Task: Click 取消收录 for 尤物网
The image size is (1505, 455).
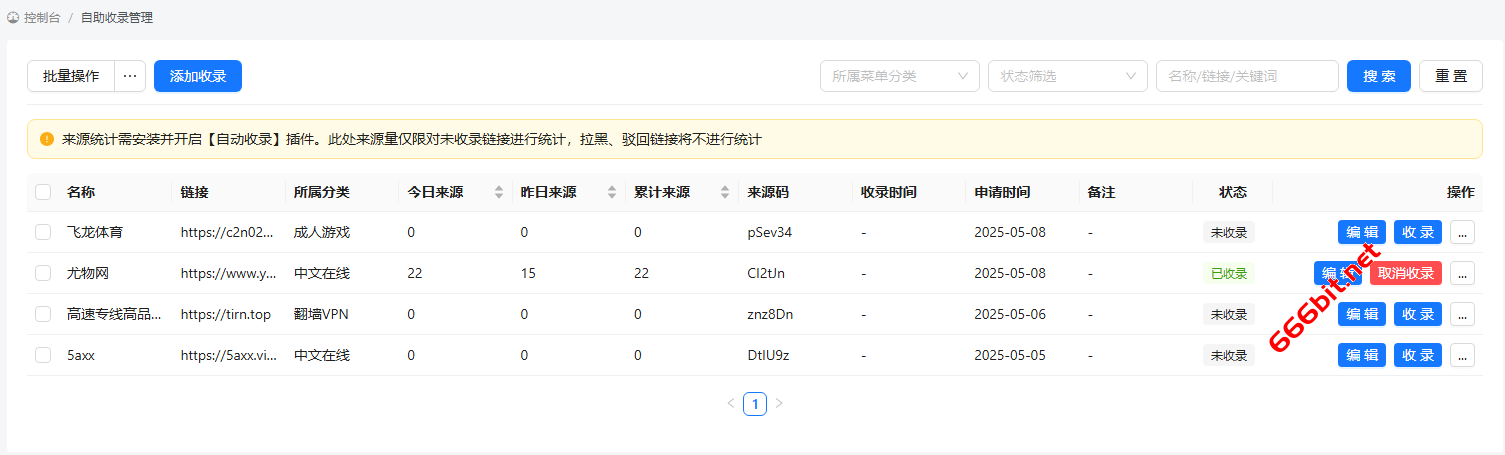Action: [x=1406, y=273]
